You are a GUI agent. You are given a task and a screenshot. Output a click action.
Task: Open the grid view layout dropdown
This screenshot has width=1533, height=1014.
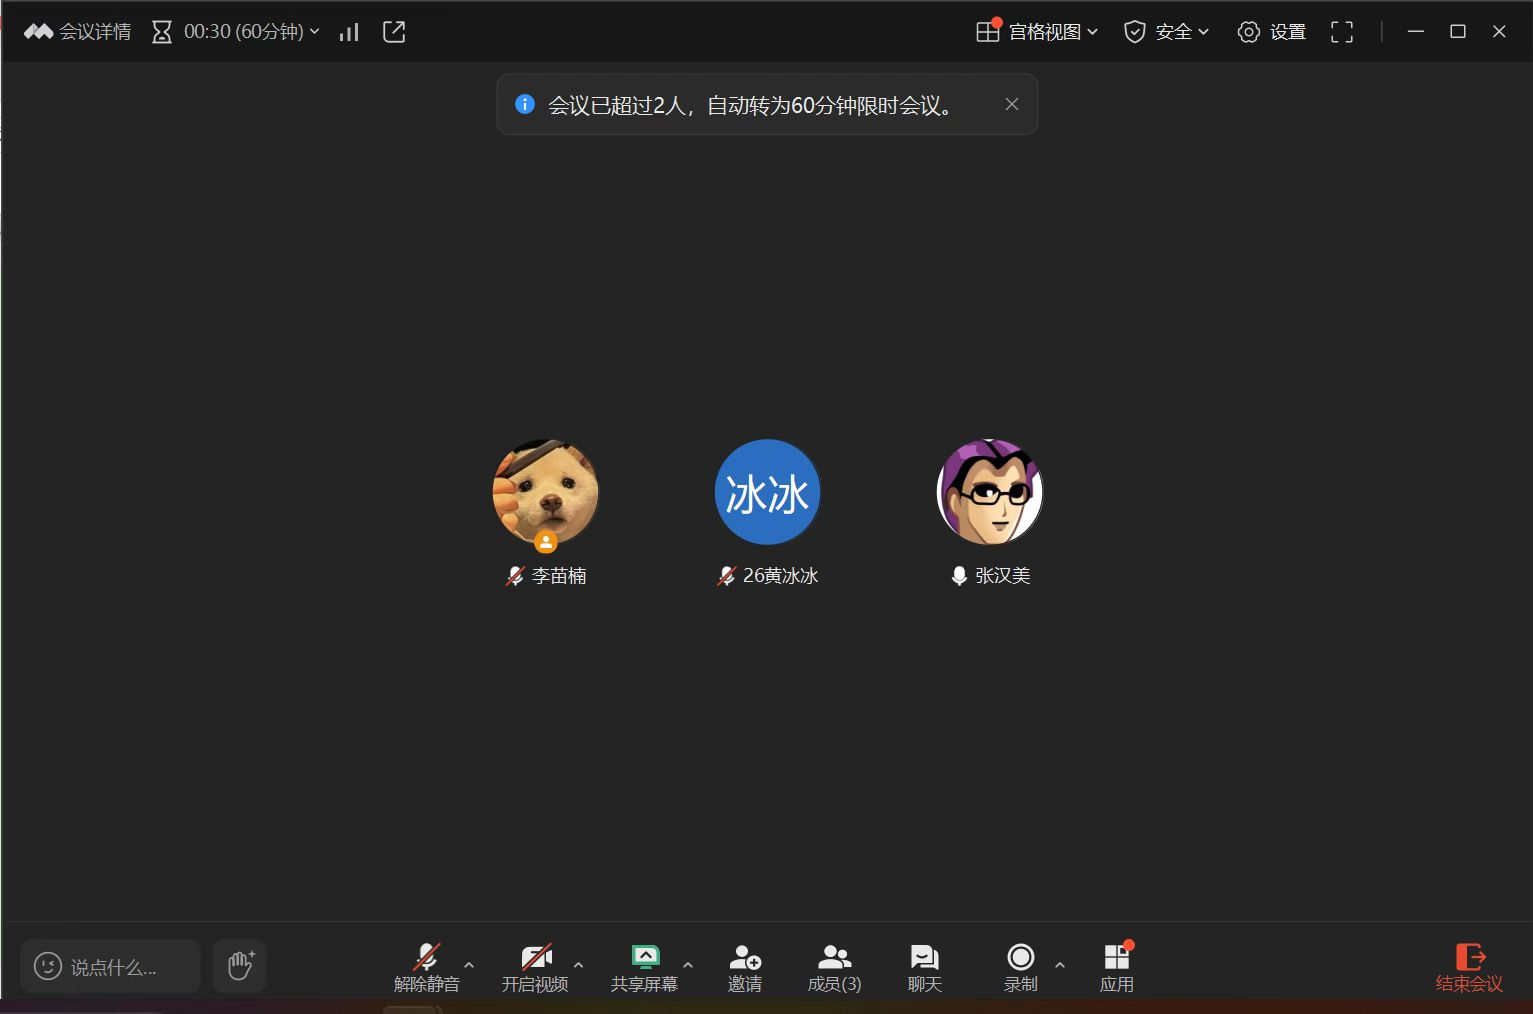(1037, 32)
